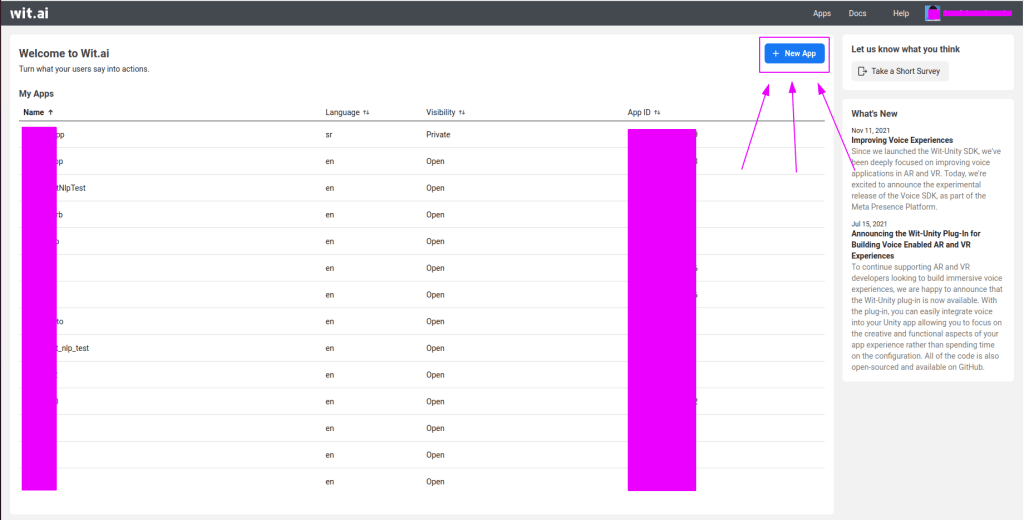Click the Language sort arrows icon

point(366,112)
